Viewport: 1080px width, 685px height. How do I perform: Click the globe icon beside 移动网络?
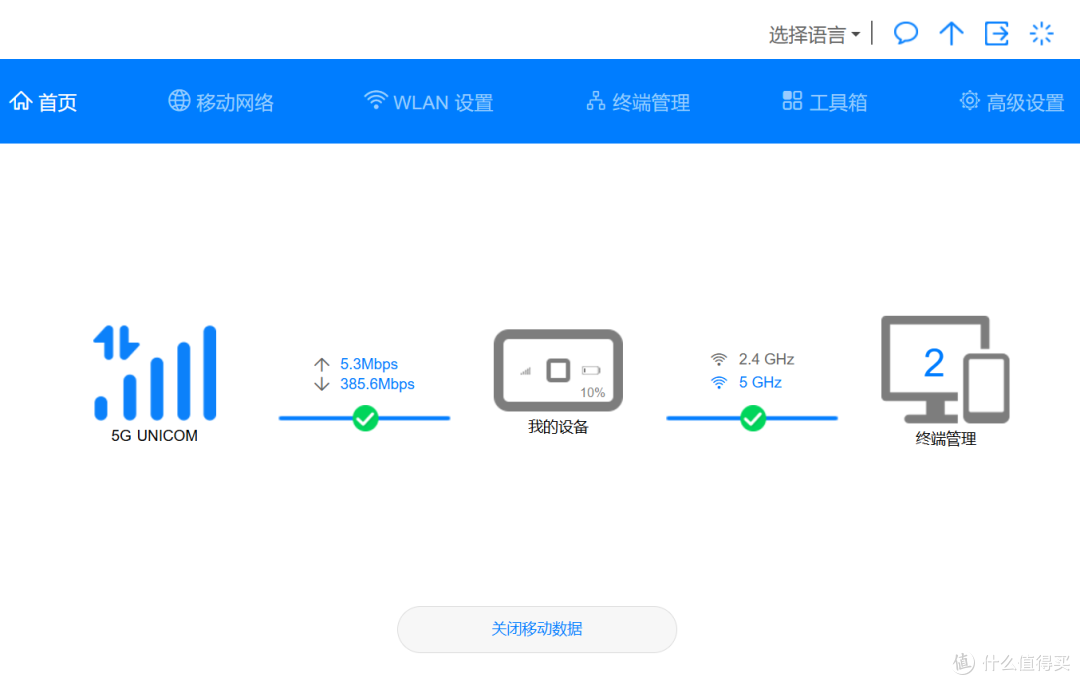click(179, 101)
